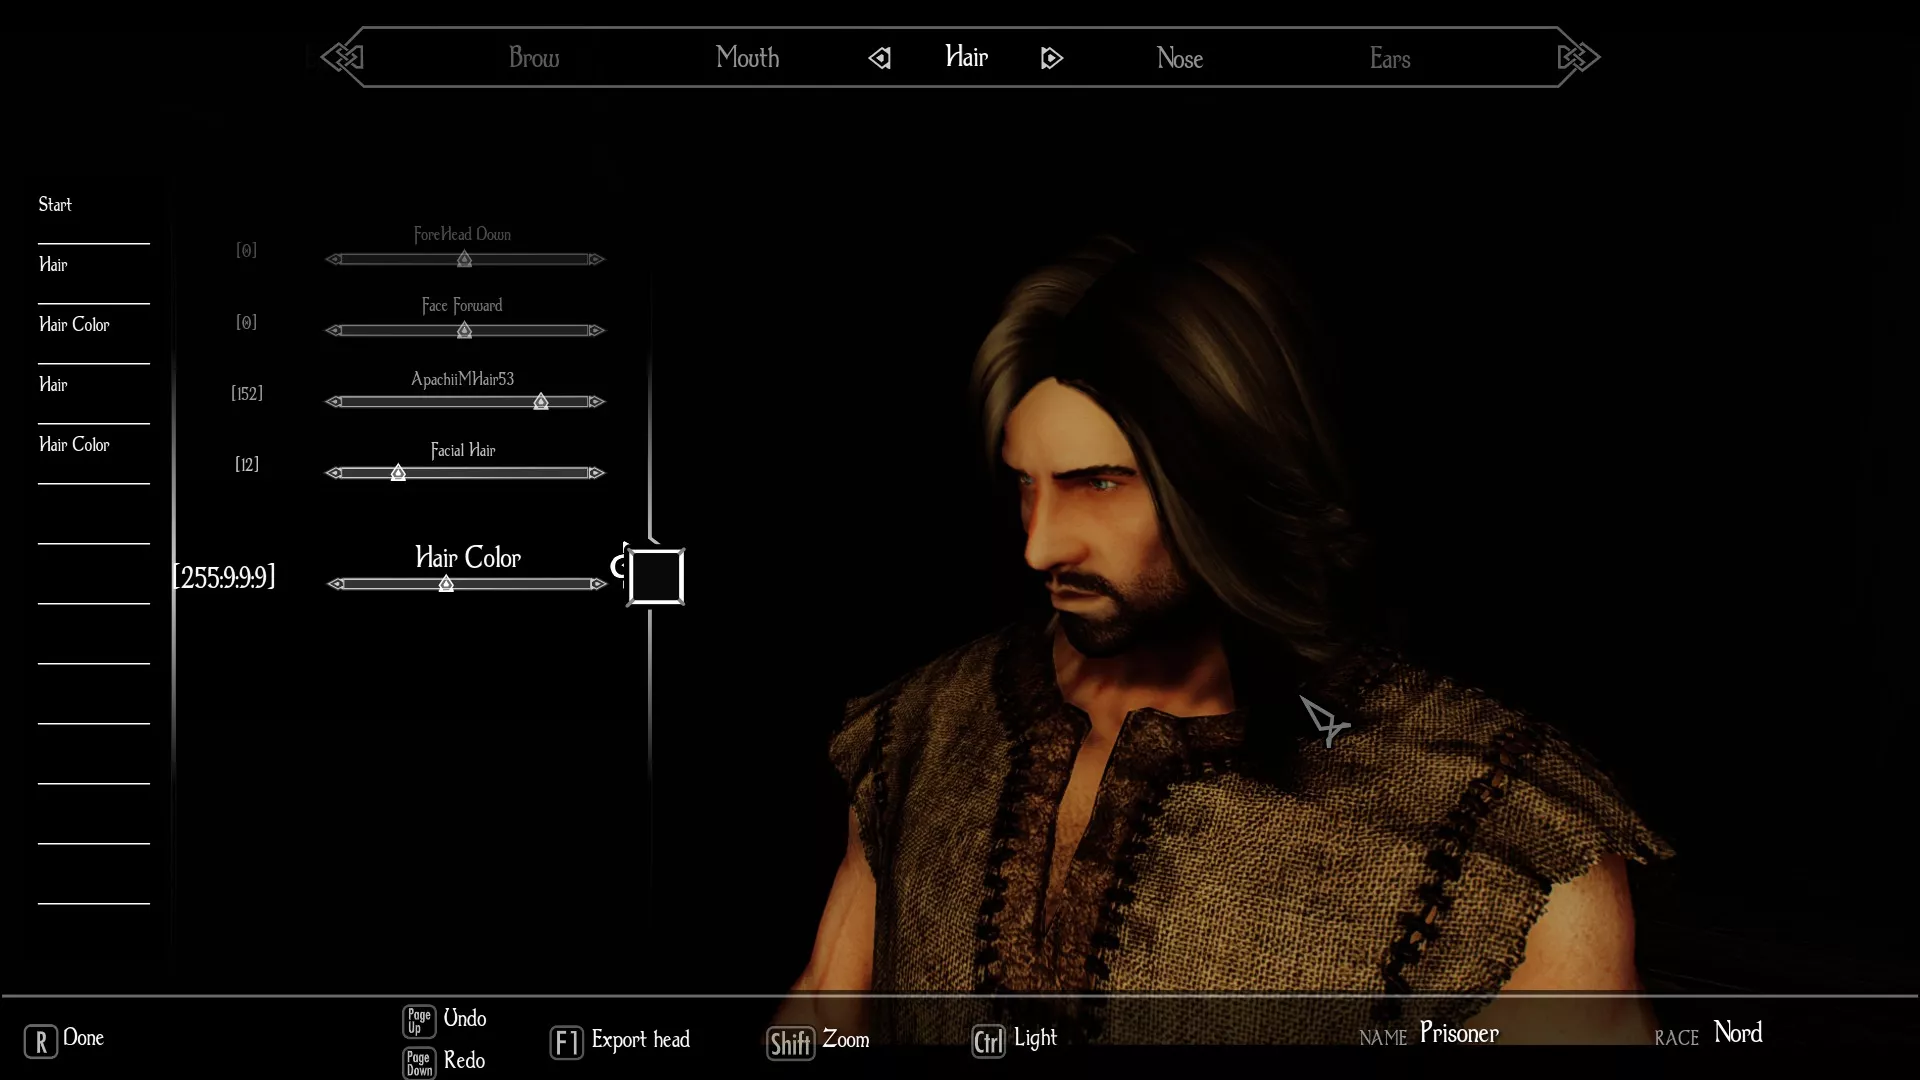The image size is (1920, 1080).
Task: Decrease Hair Color with its left arrow
Action: [336, 583]
